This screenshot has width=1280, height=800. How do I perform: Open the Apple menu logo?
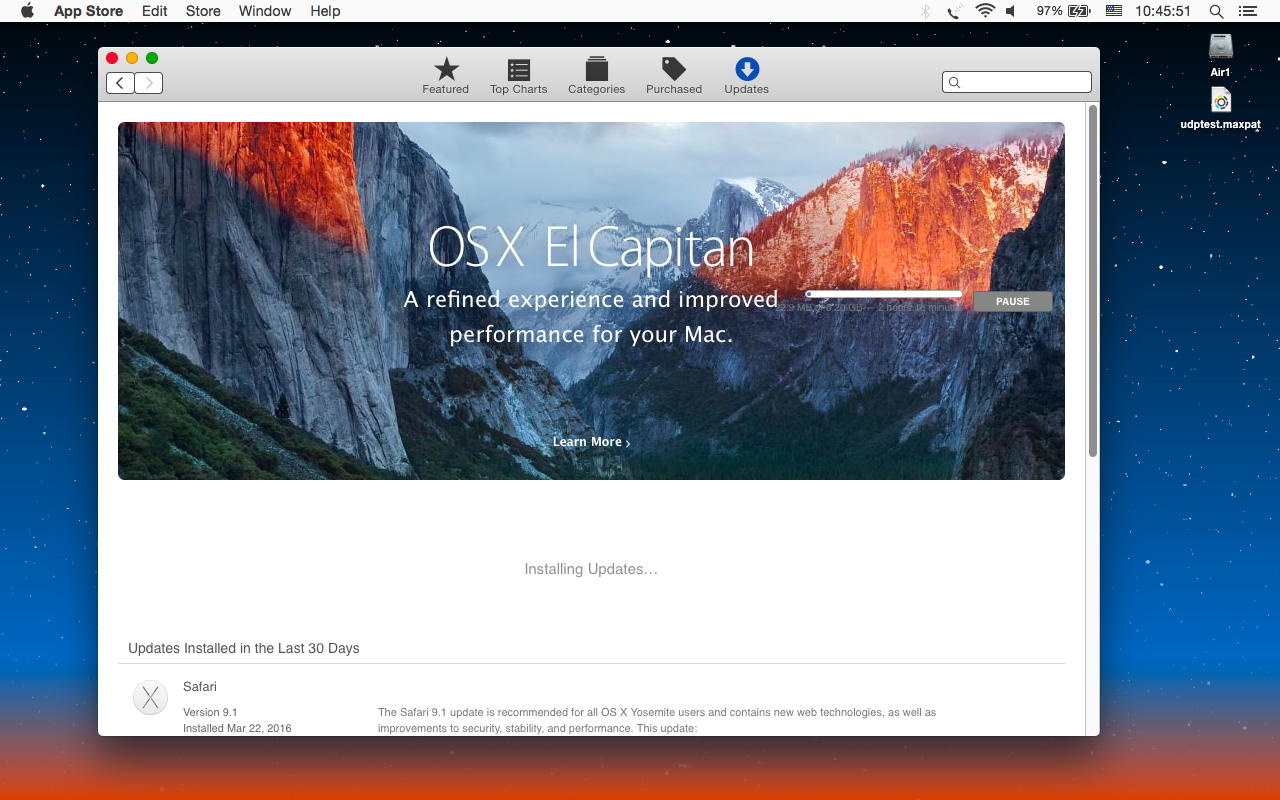(x=27, y=11)
